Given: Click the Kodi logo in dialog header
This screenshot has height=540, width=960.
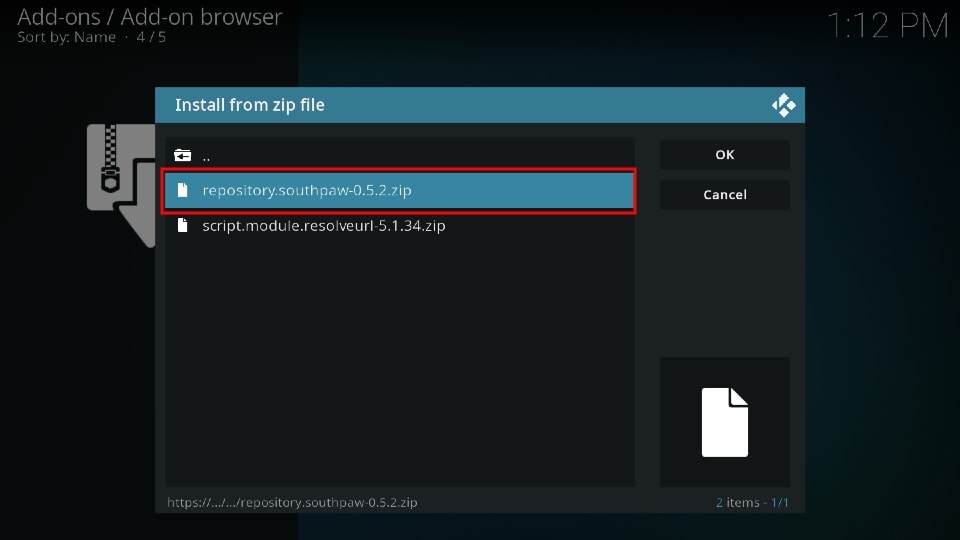Looking at the screenshot, I should pos(783,105).
